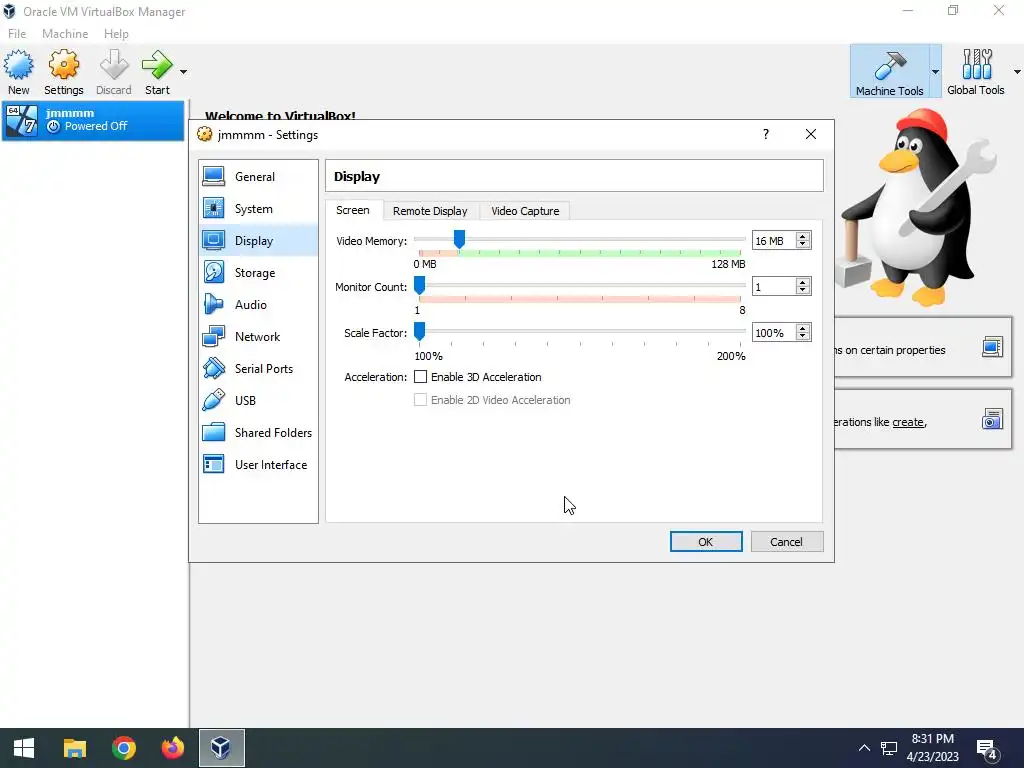Open the File menu
Image resolution: width=1024 pixels, height=768 pixels.
point(17,33)
